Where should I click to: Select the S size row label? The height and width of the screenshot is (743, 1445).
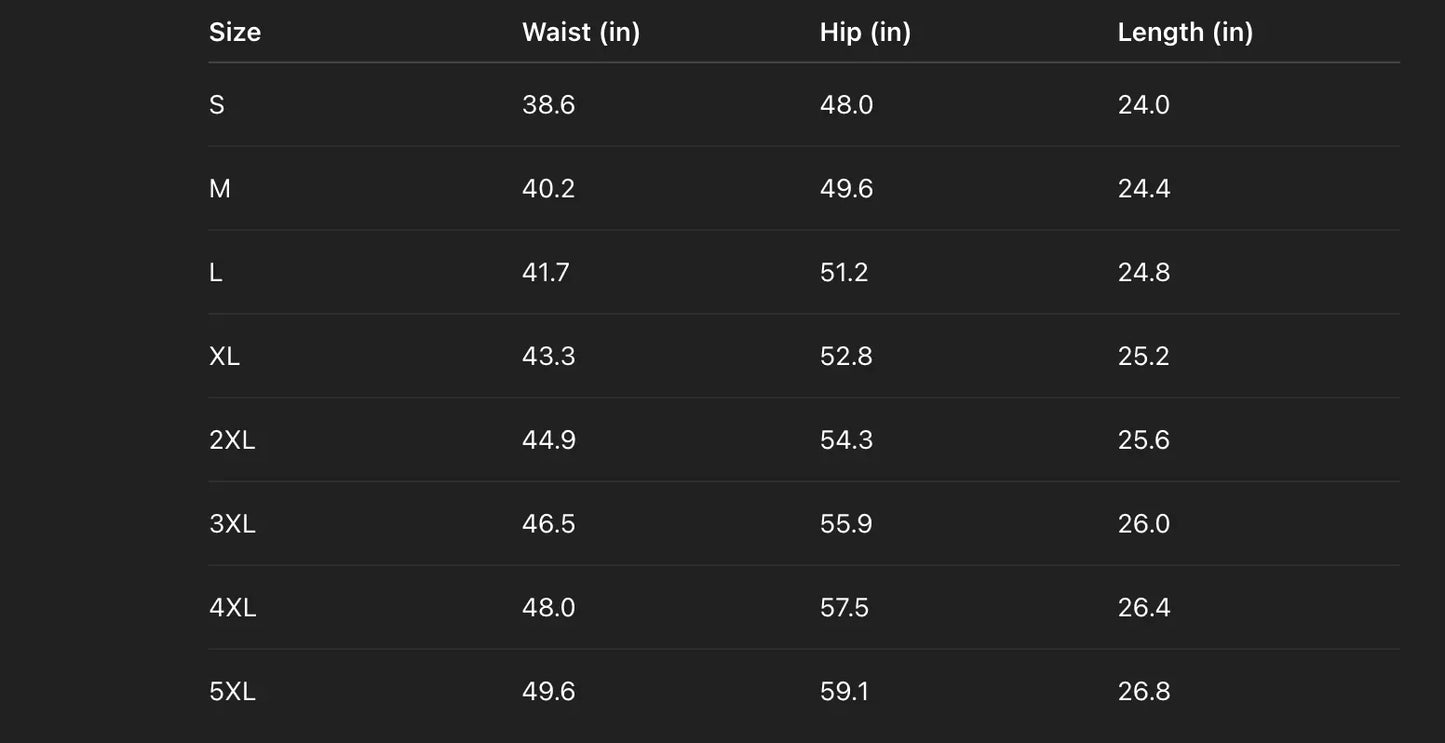(217, 105)
